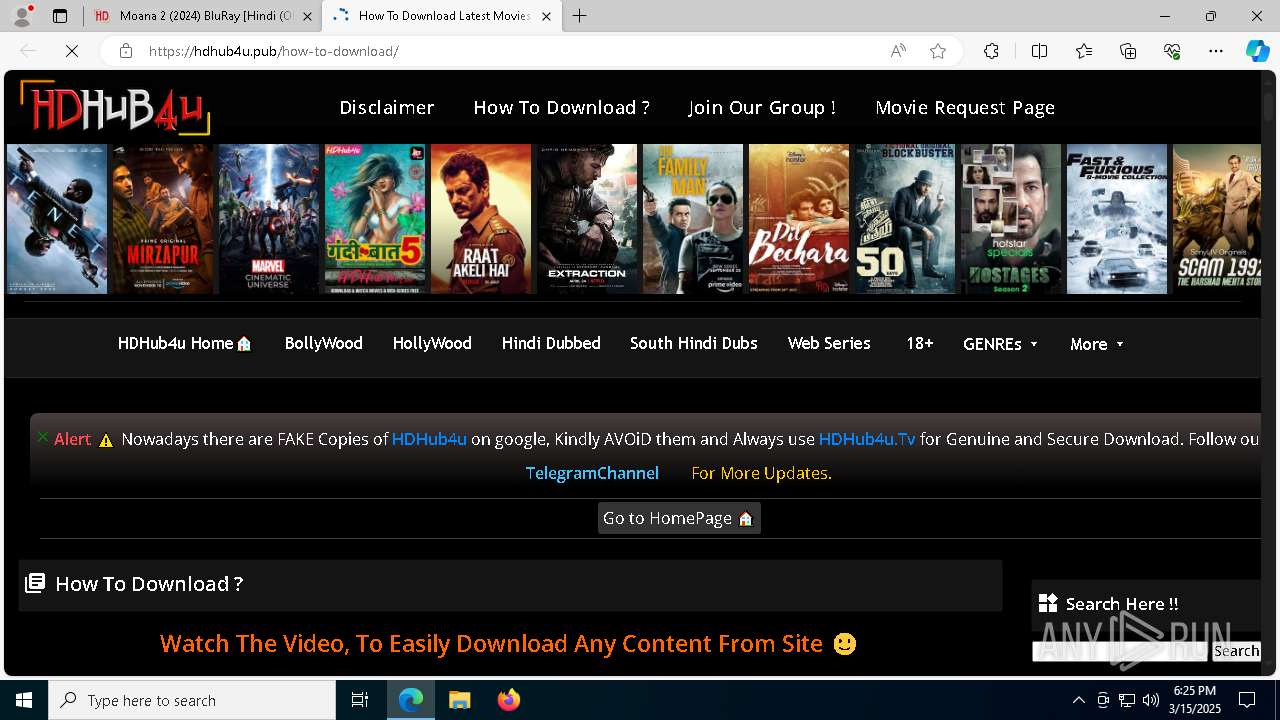Toggle Split screen icon

click(x=1039, y=51)
